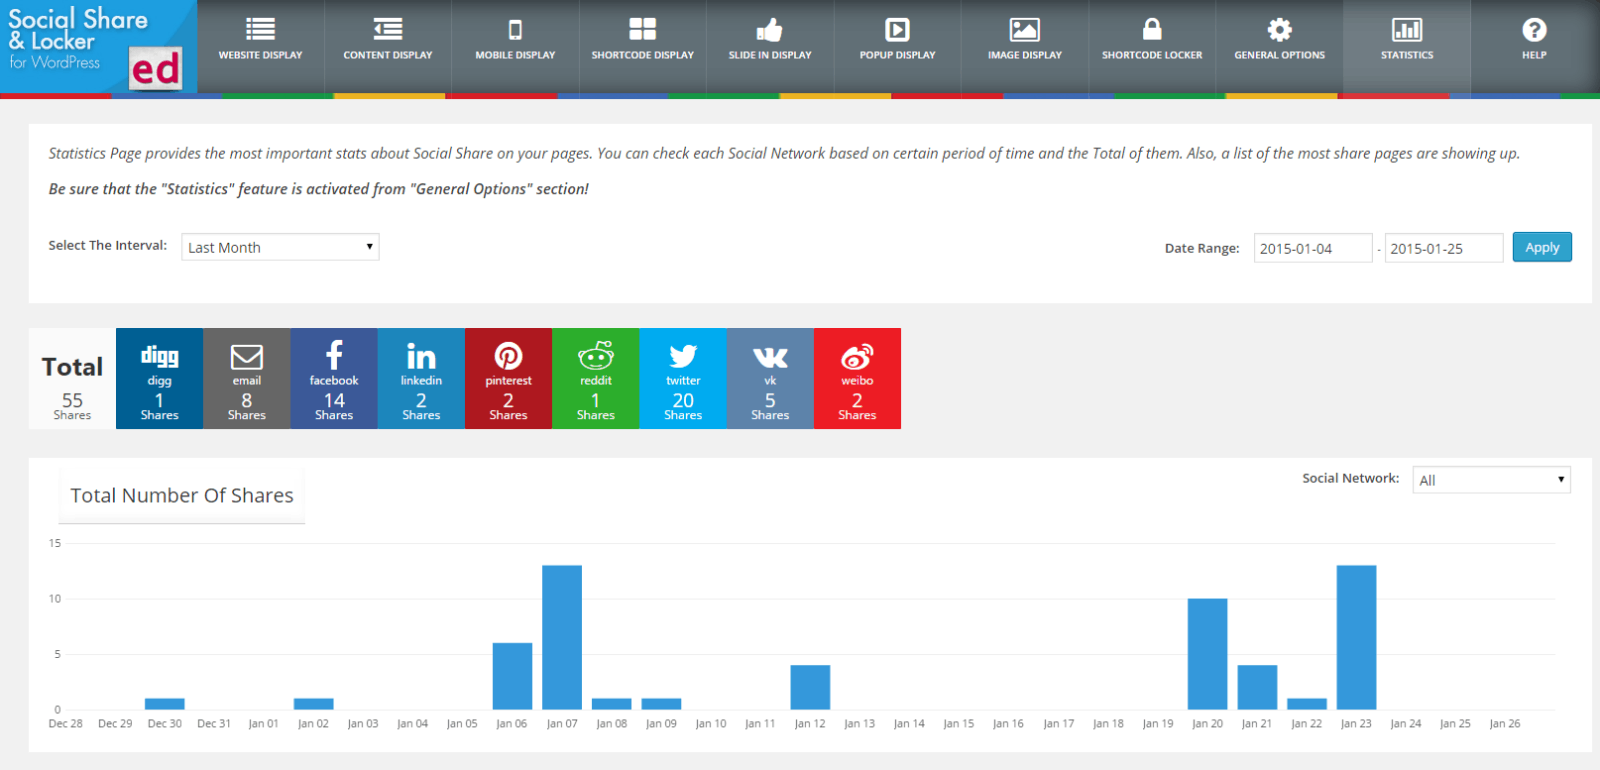Open Slide In Display thumbs-up icon
The image size is (1600, 770).
(x=770, y=30)
